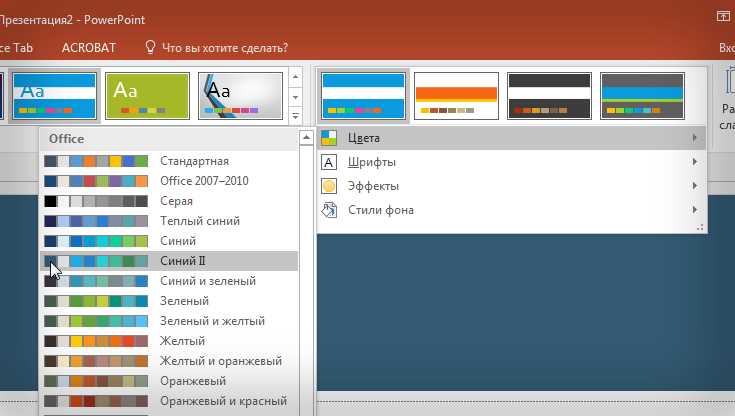The width and height of the screenshot is (735, 416).
Task: Open the Цвета submenu
Action: tap(511, 138)
